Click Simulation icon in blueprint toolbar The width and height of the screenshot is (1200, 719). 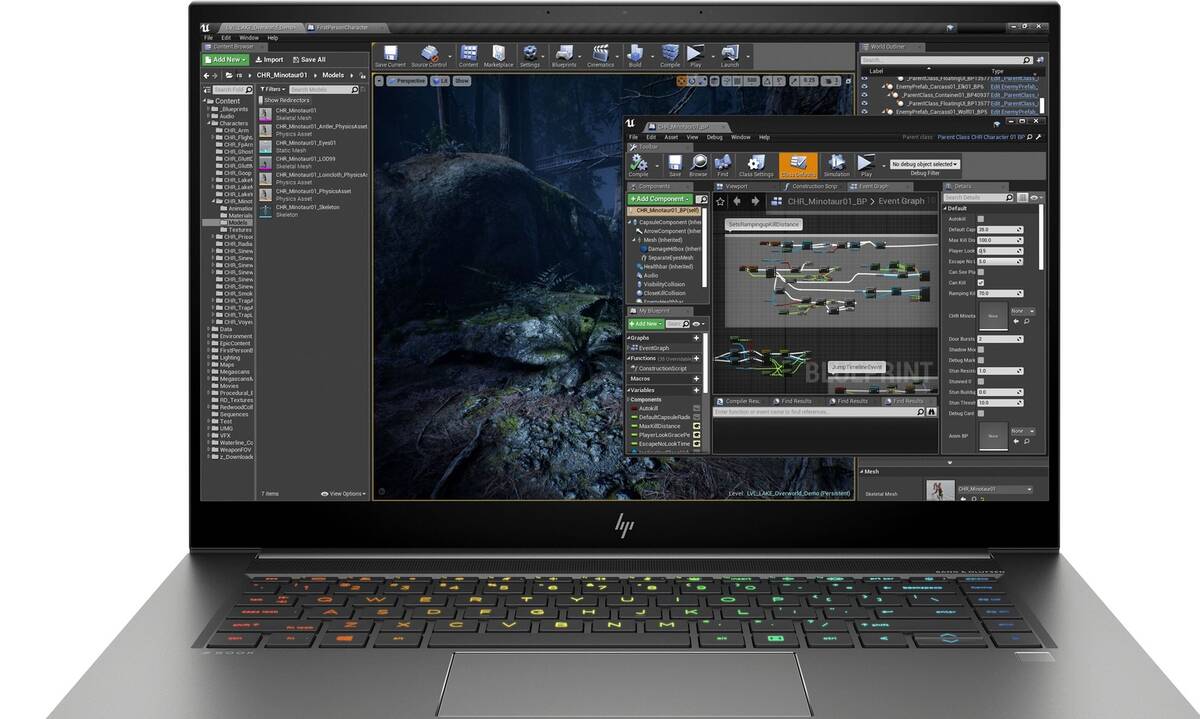[836, 165]
